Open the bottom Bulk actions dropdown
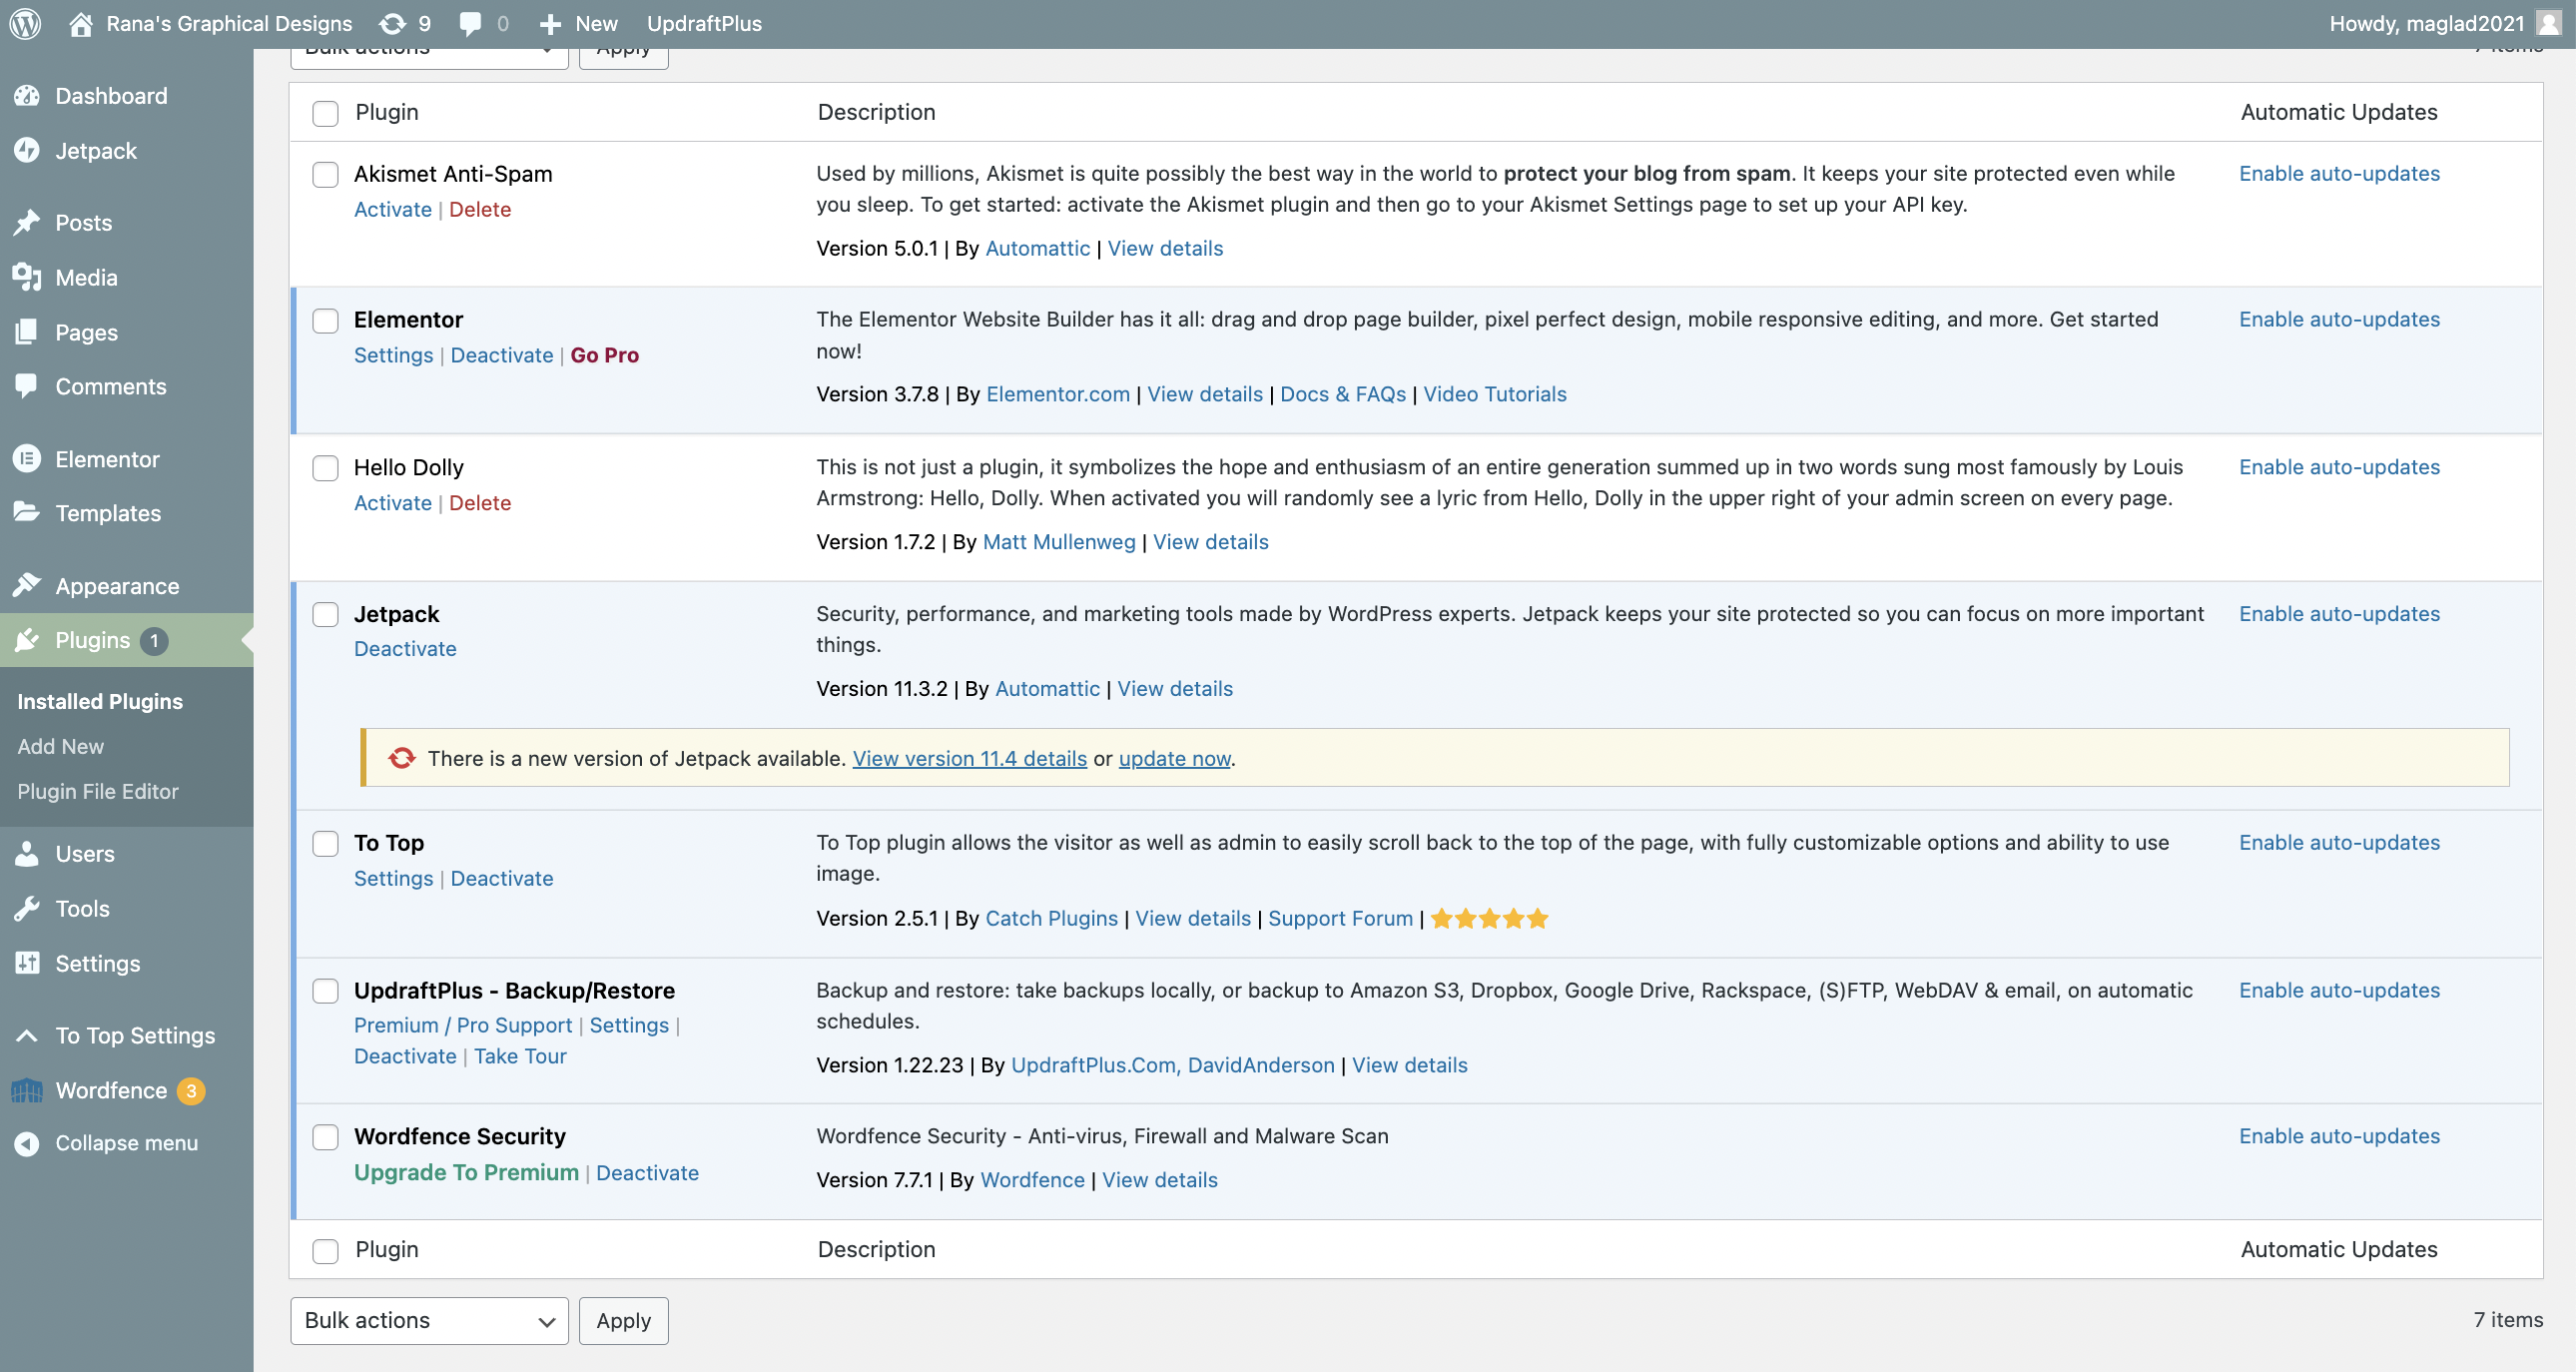This screenshot has height=1372, width=2576. [429, 1321]
